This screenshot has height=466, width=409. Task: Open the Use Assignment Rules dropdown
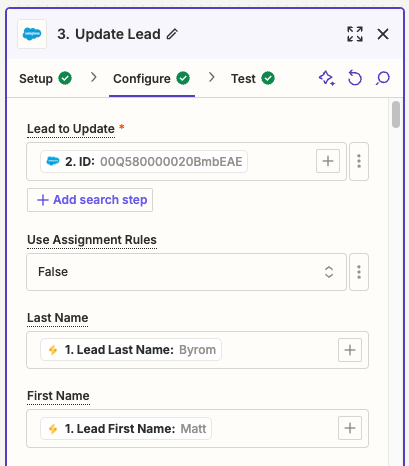(x=186, y=272)
